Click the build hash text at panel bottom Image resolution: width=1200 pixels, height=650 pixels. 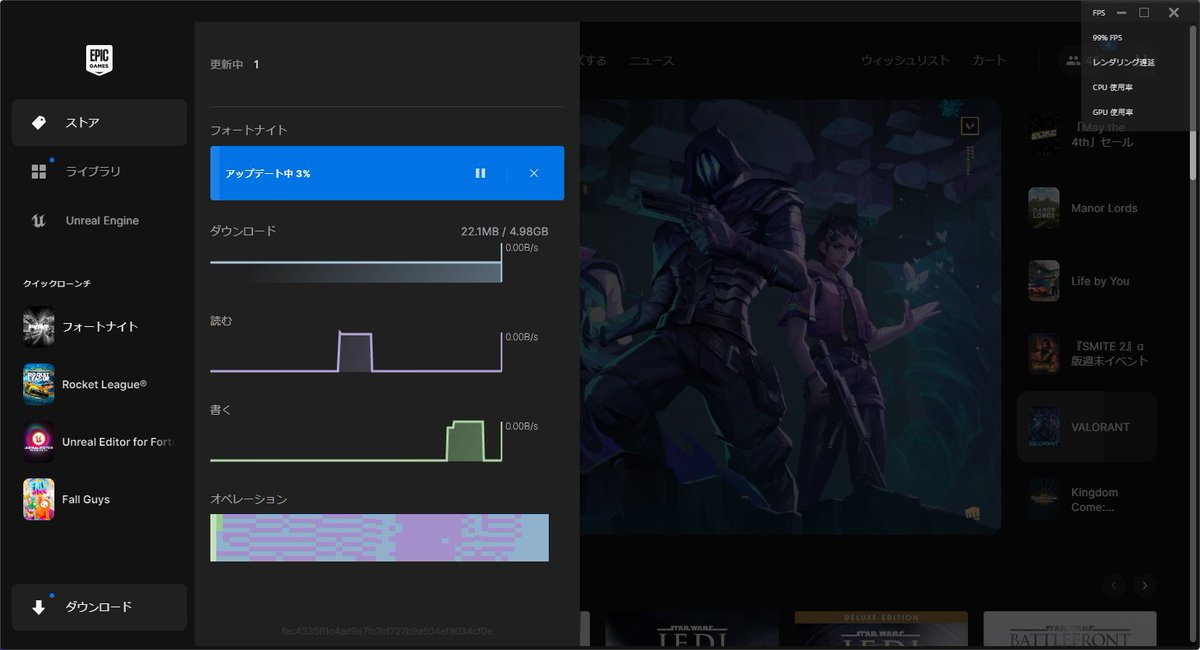pyautogui.click(x=387, y=632)
